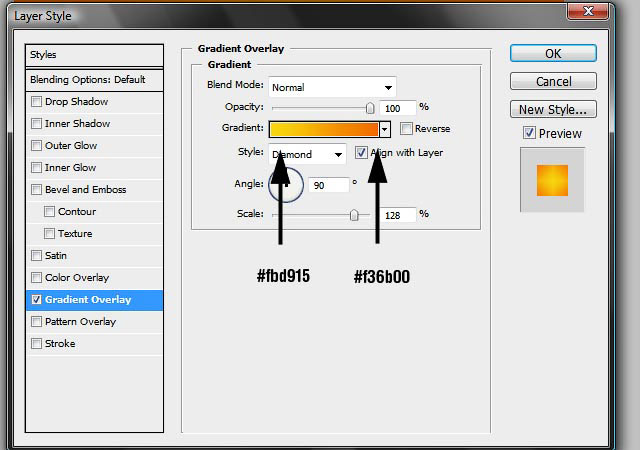Image resolution: width=640 pixels, height=450 pixels.
Task: Open the gradient editor from gradient bar
Action: [324, 129]
